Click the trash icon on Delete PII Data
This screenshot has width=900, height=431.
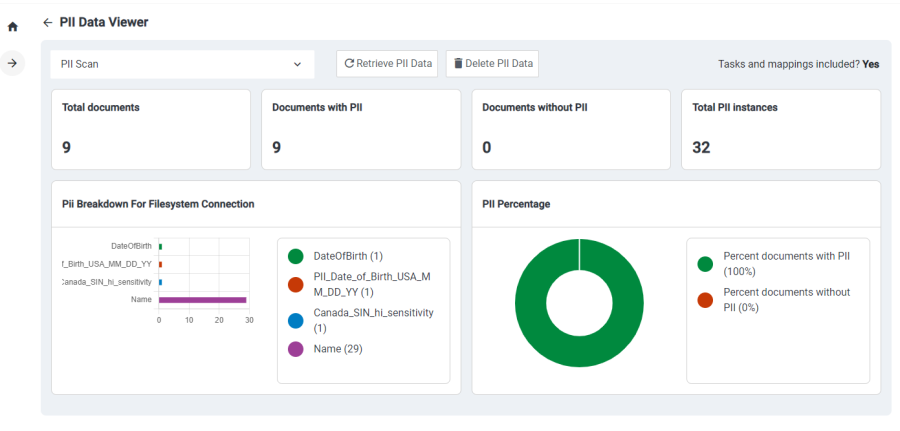(458, 64)
